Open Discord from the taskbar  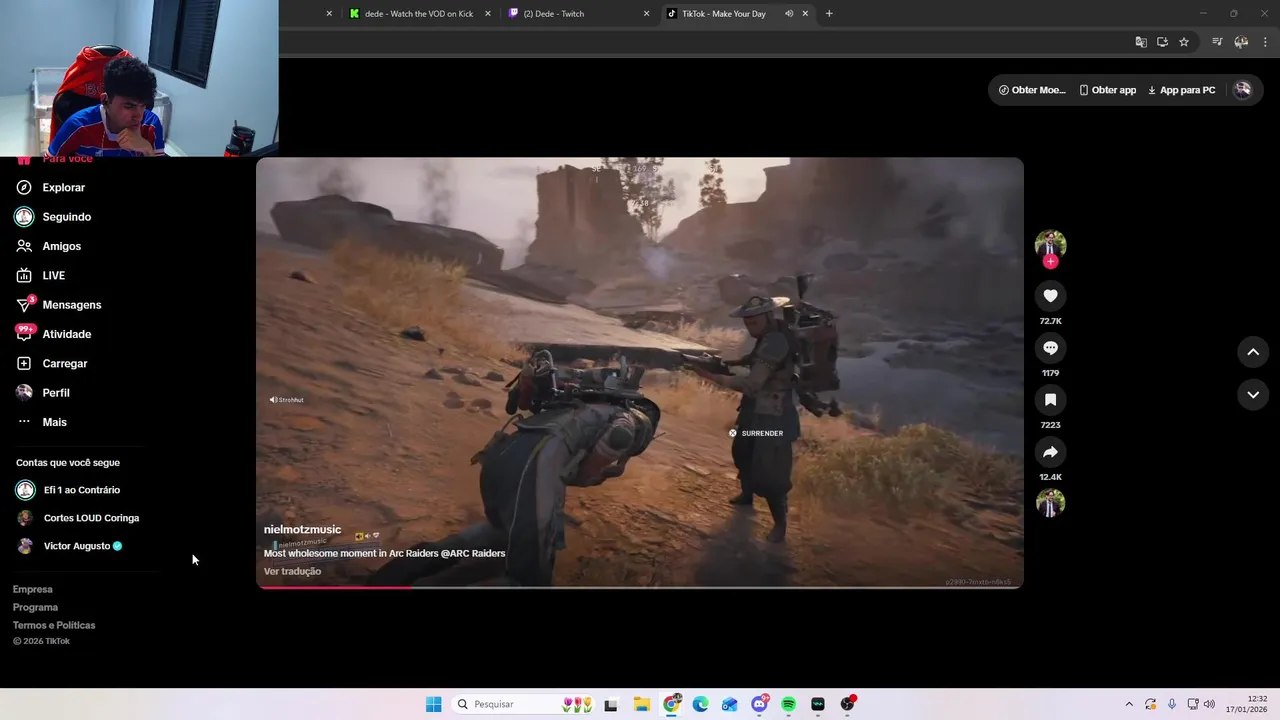point(760,704)
